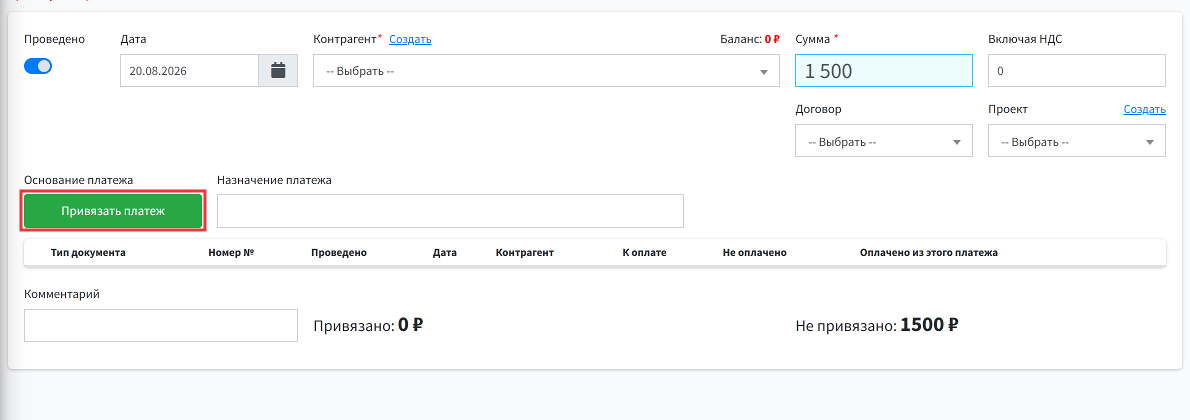Follow the Создать link next to Контрагент
Screen dimensions: 1190x420
(411, 39)
